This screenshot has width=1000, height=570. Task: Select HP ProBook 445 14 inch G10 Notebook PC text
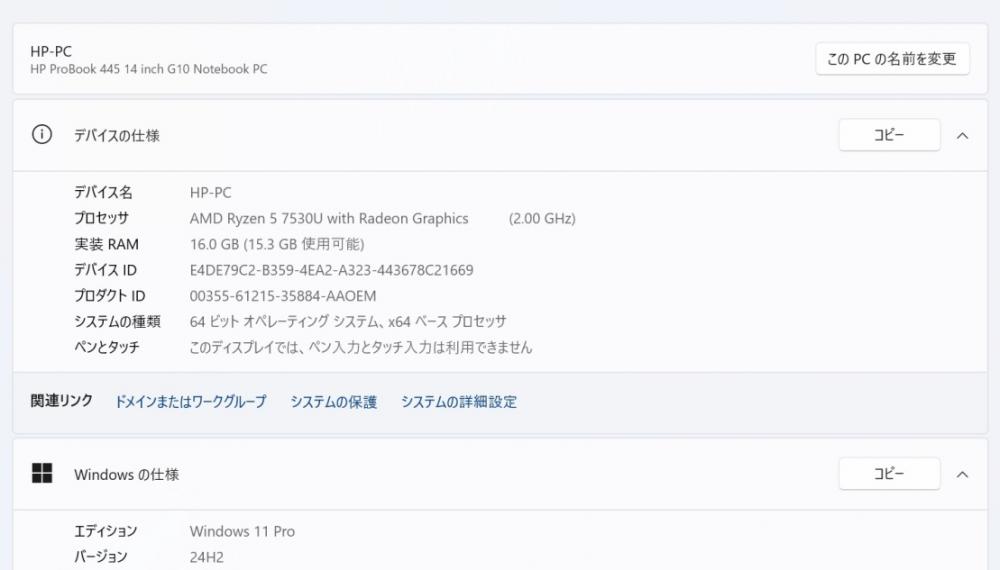tap(149, 69)
